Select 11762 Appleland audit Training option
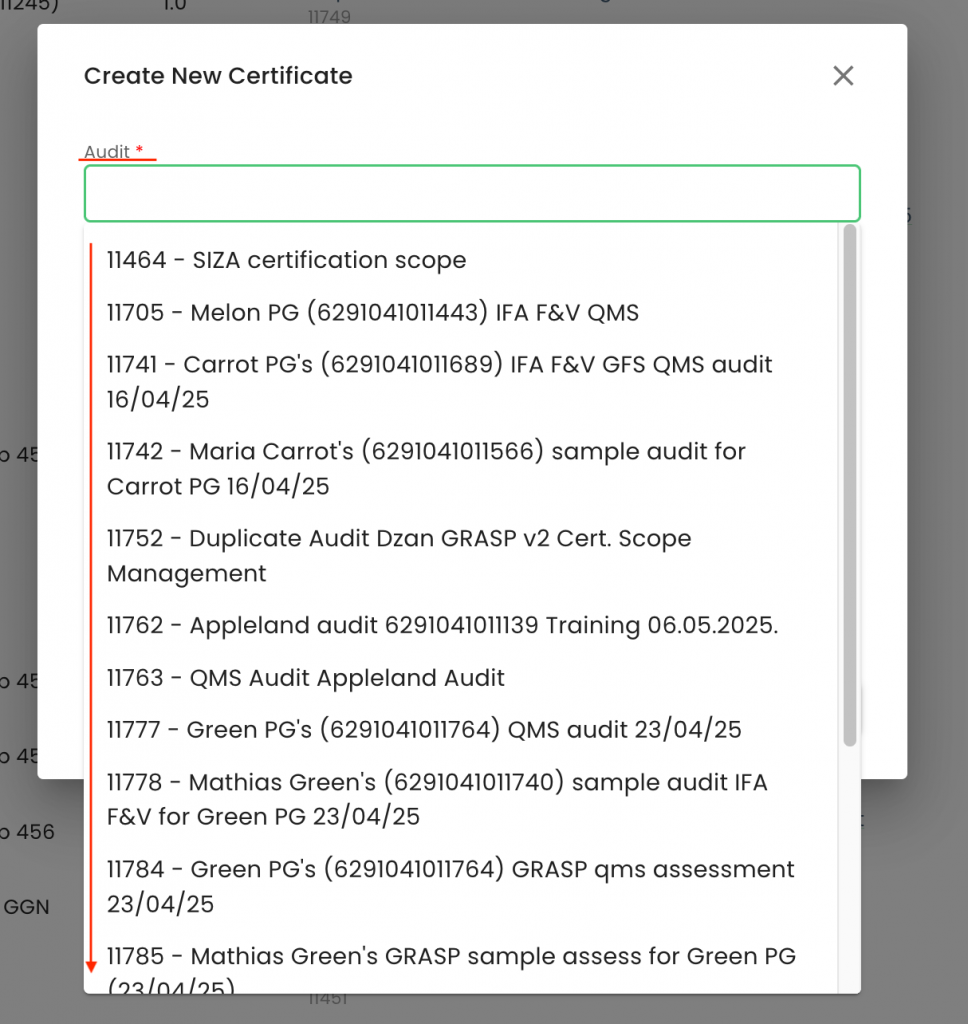The width and height of the screenshot is (968, 1024). pos(441,626)
